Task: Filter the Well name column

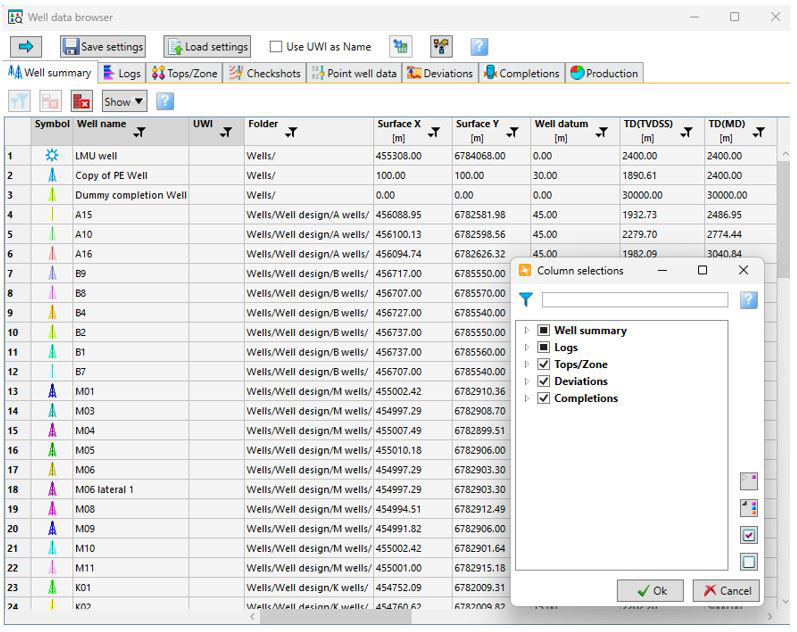Action: [x=139, y=133]
